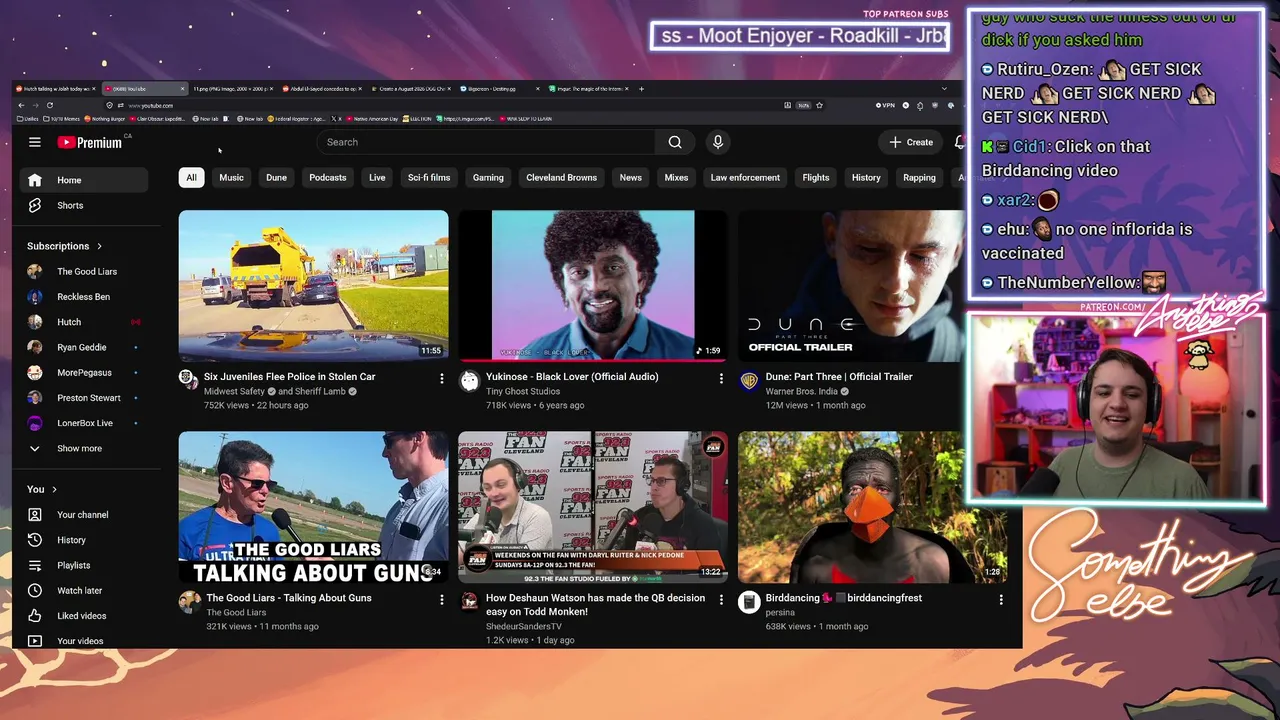Open LonerBox Live channel from sidebar
The height and width of the screenshot is (720, 1280).
point(84,423)
